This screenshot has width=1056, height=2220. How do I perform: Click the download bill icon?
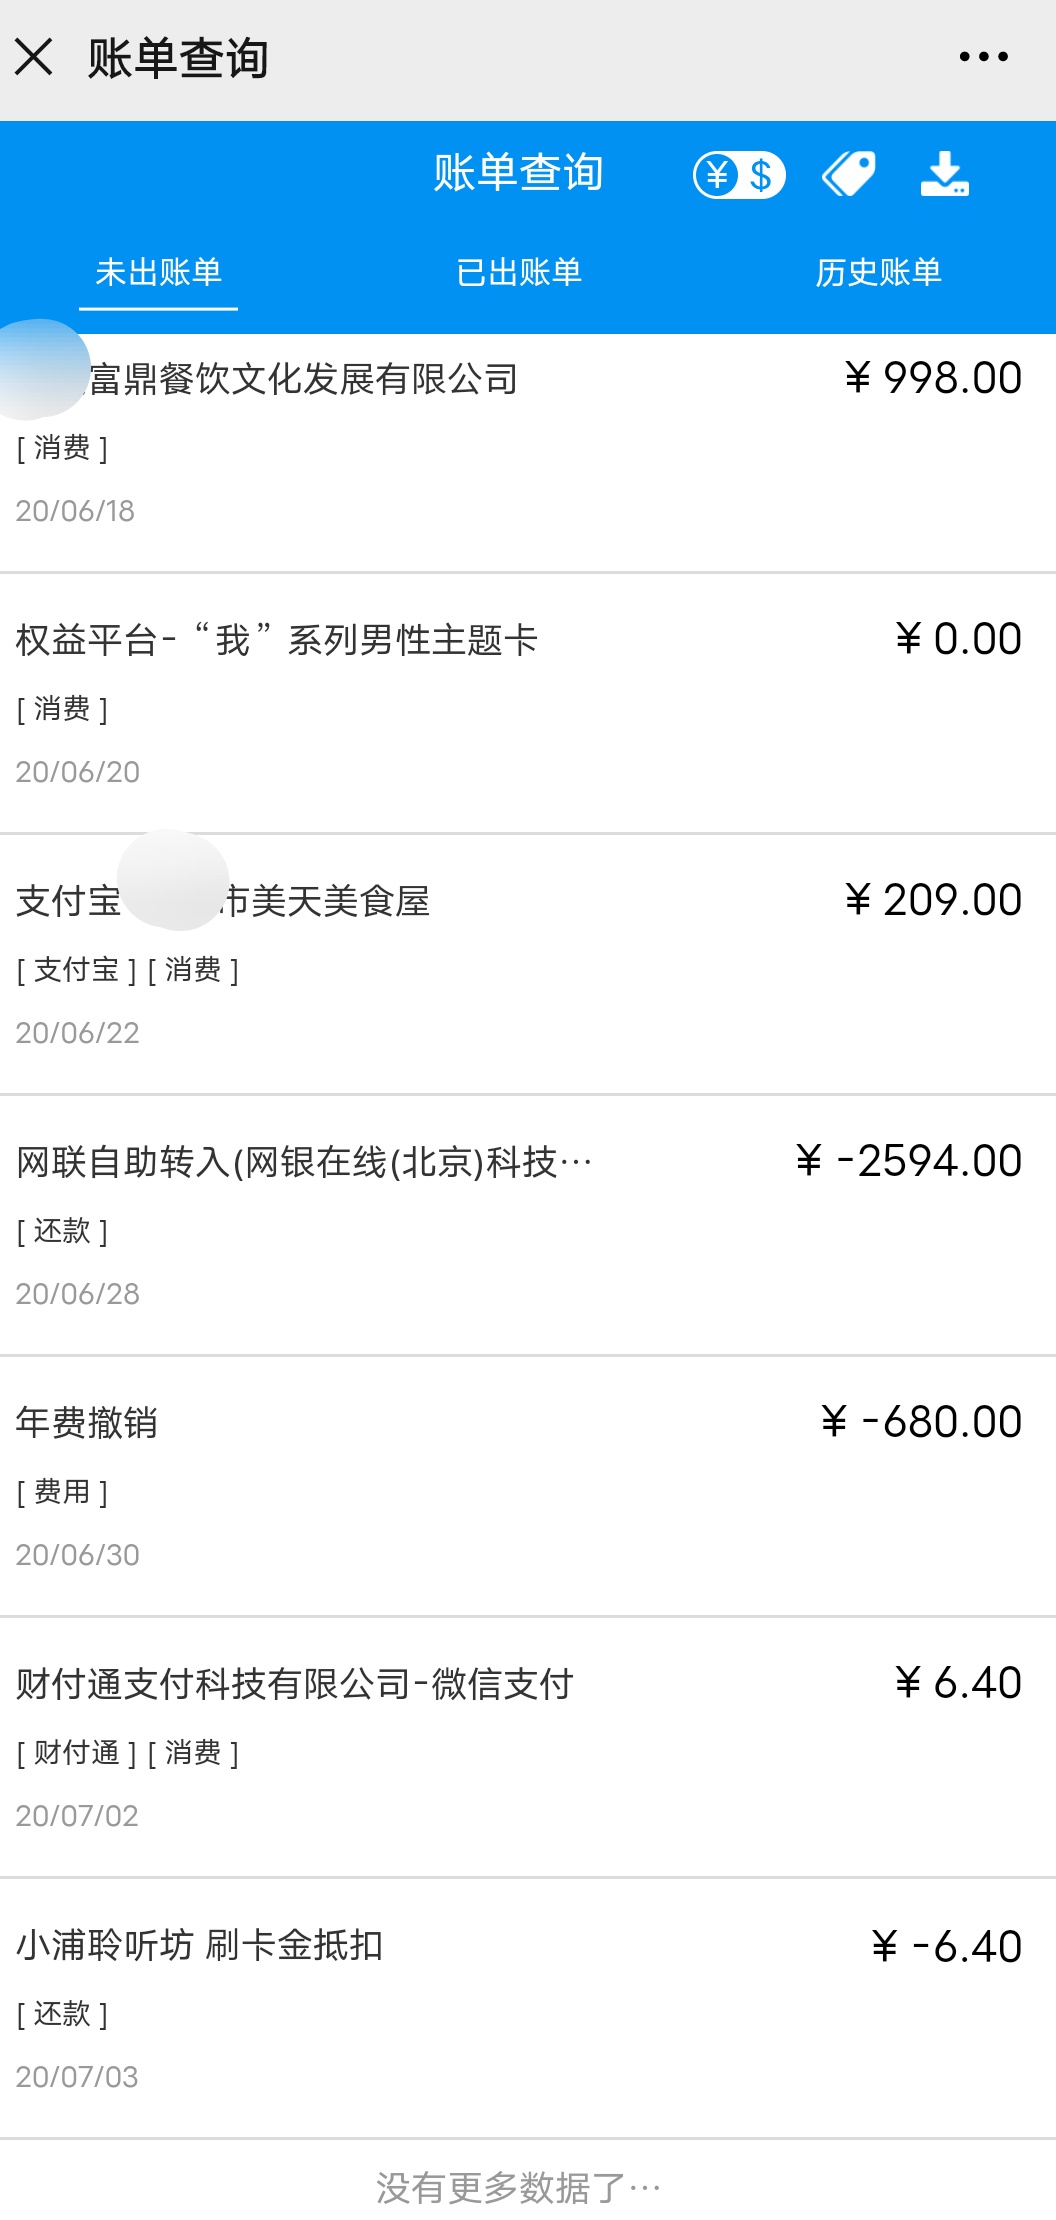click(x=944, y=174)
